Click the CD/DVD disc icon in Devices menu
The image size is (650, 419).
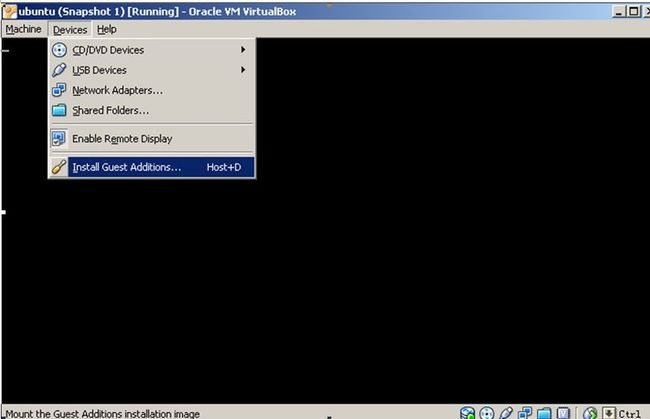point(59,50)
